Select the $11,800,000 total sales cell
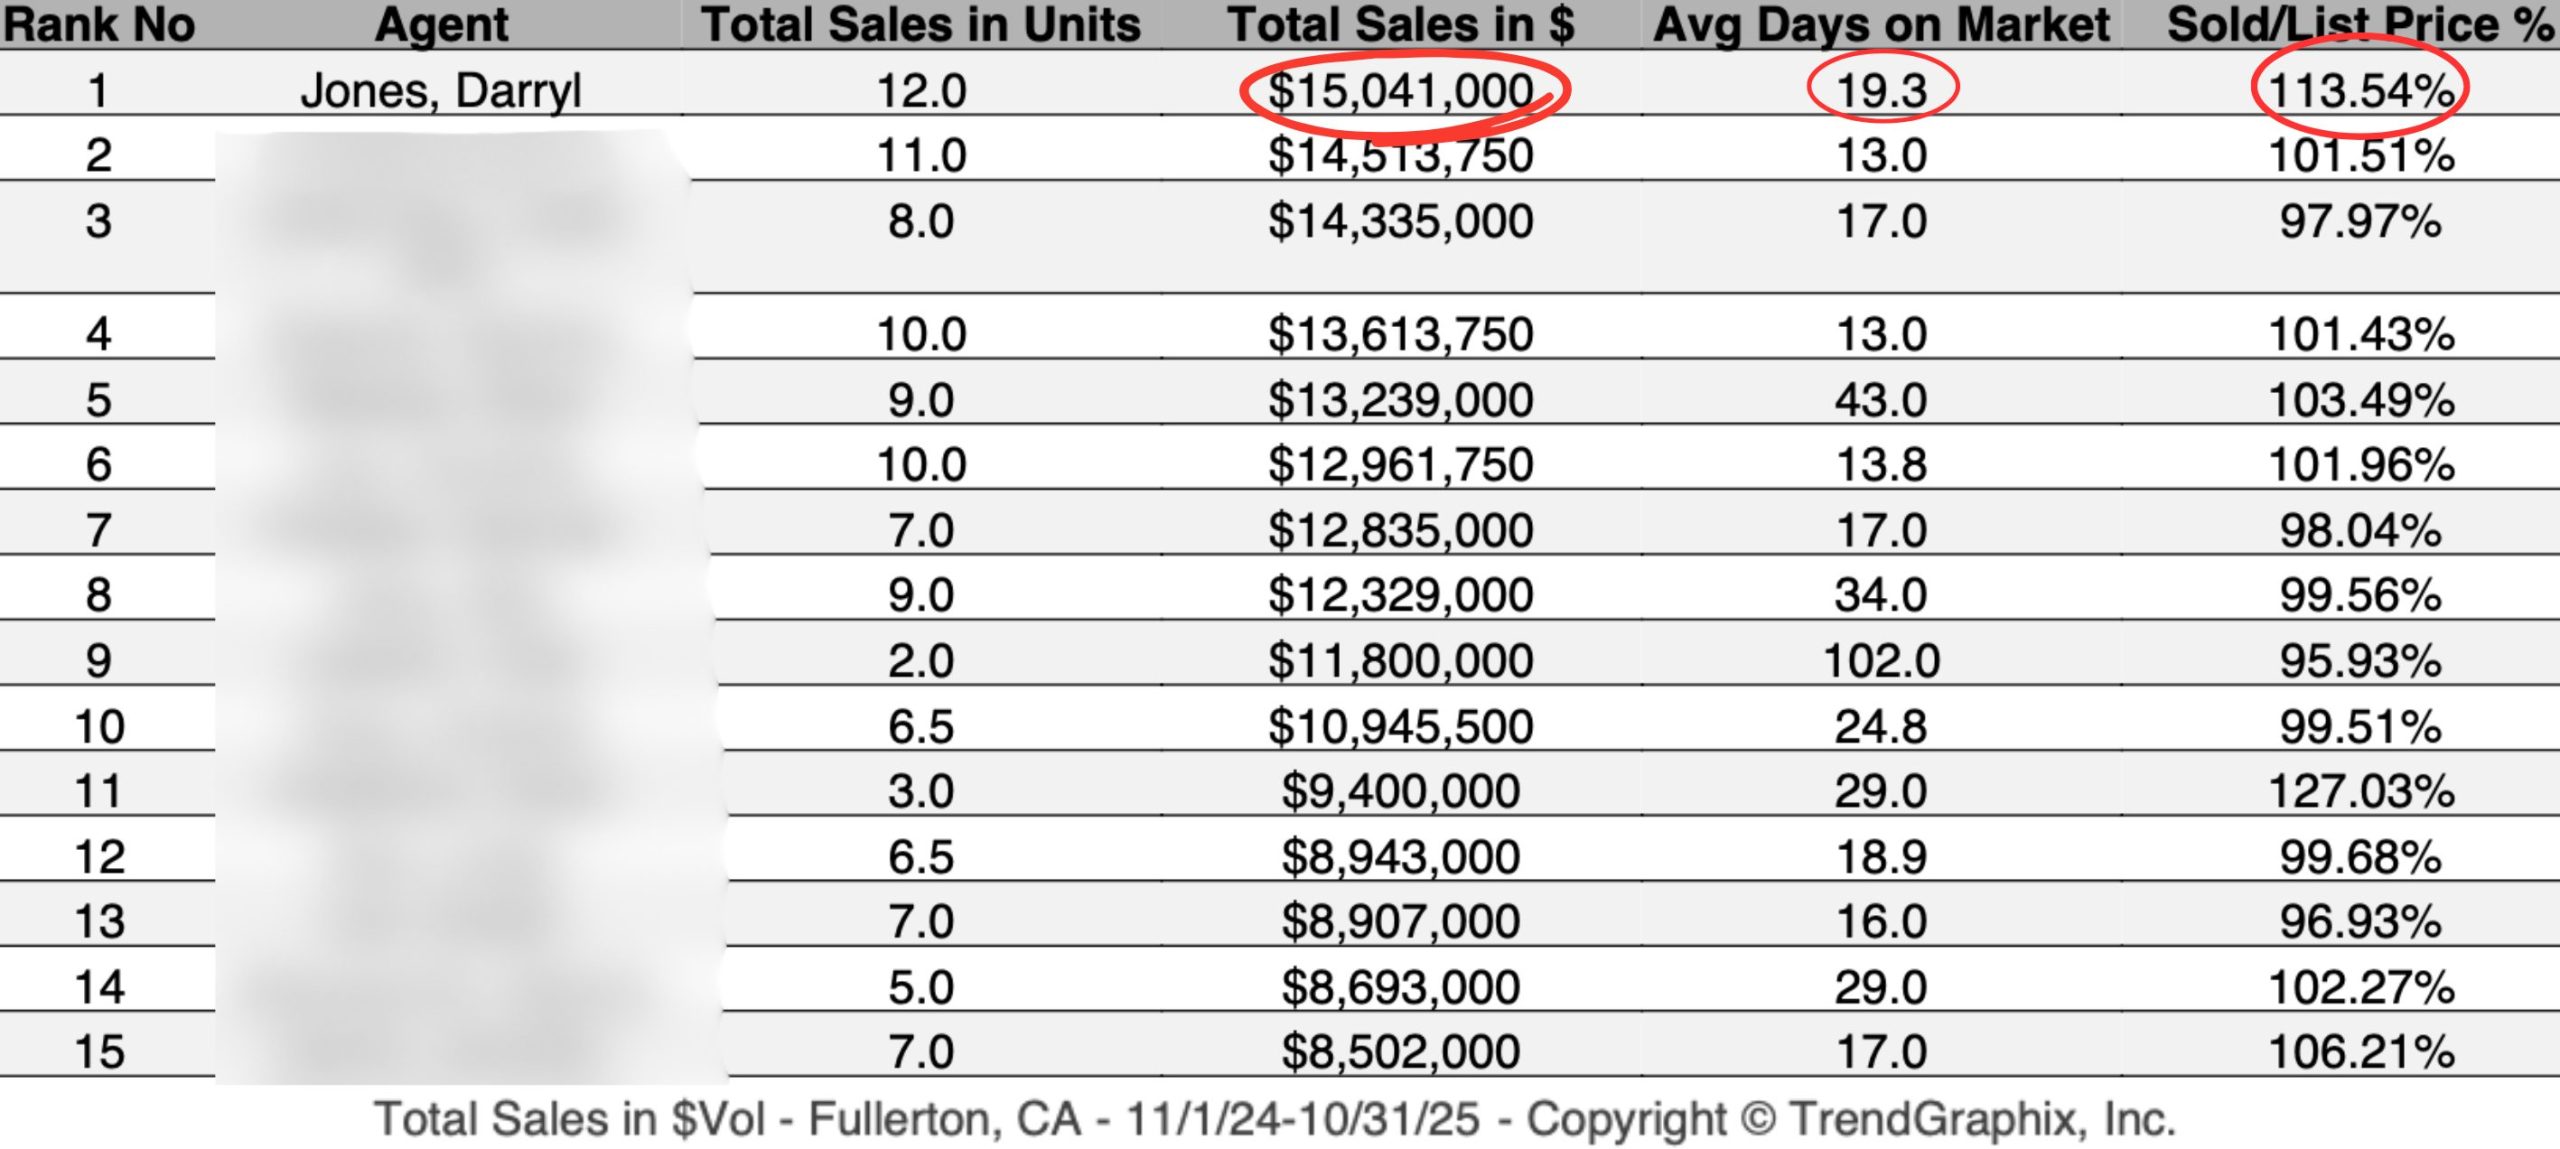This screenshot has height=1149, width=2560. pos(1400,661)
